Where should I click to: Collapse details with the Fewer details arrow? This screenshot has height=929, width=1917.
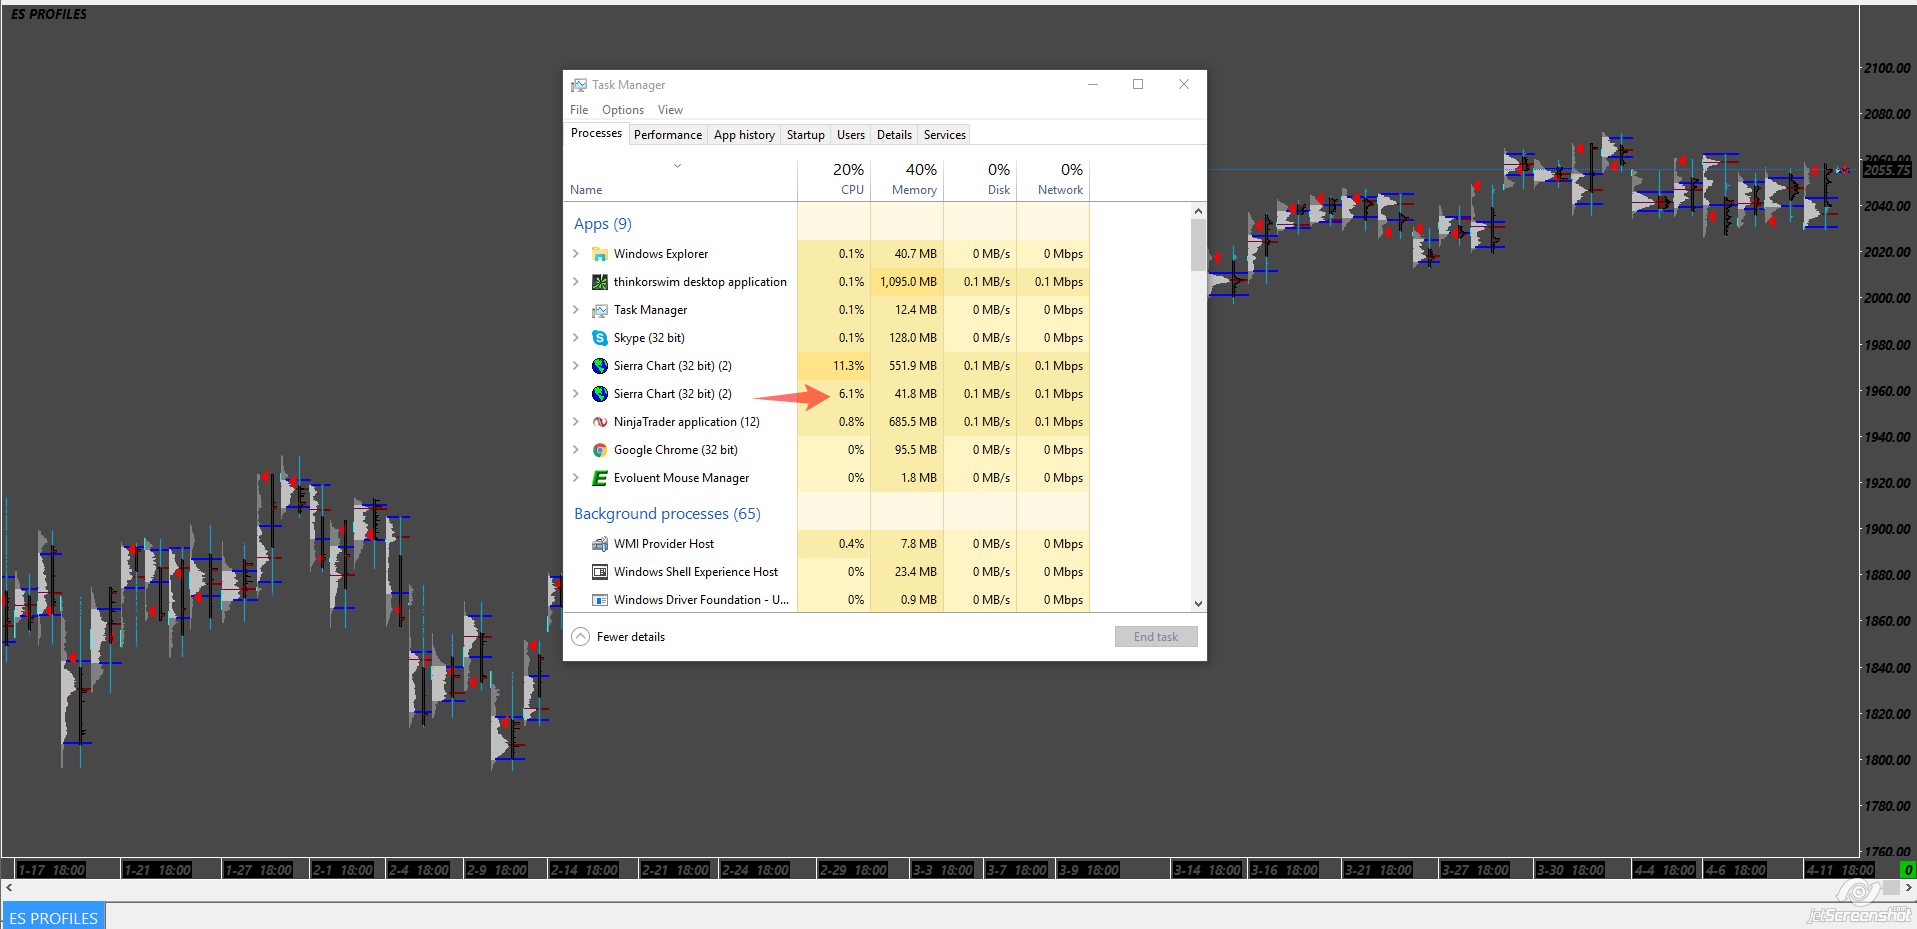[580, 637]
